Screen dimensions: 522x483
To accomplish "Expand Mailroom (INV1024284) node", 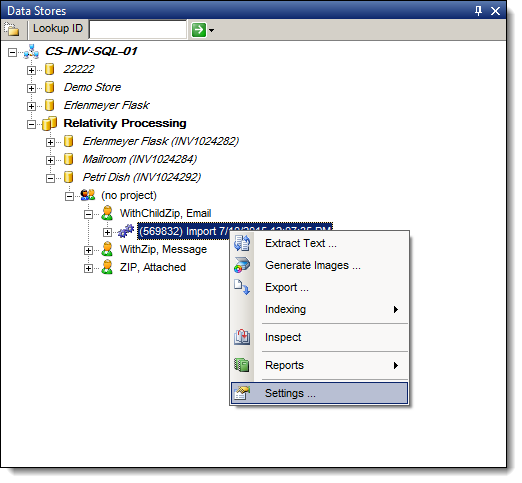I will 50,160.
